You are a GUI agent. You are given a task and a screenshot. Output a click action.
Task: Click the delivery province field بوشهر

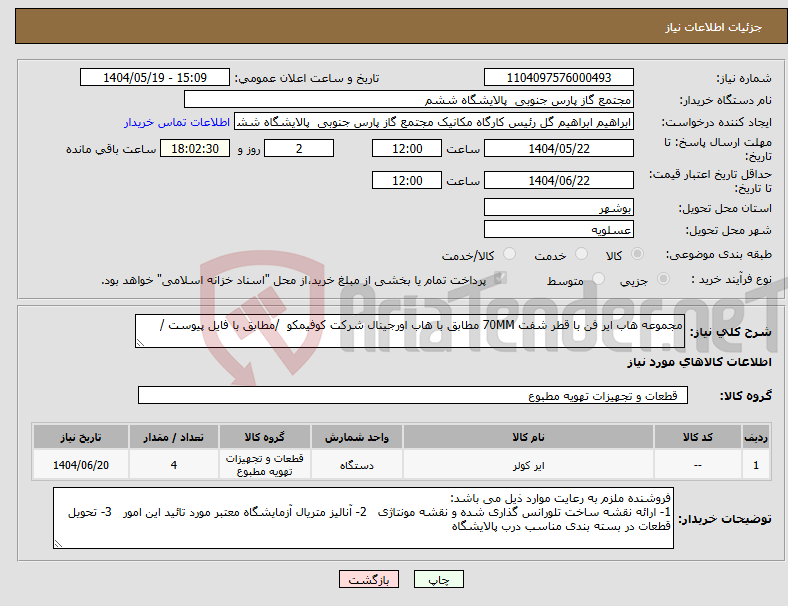click(559, 208)
